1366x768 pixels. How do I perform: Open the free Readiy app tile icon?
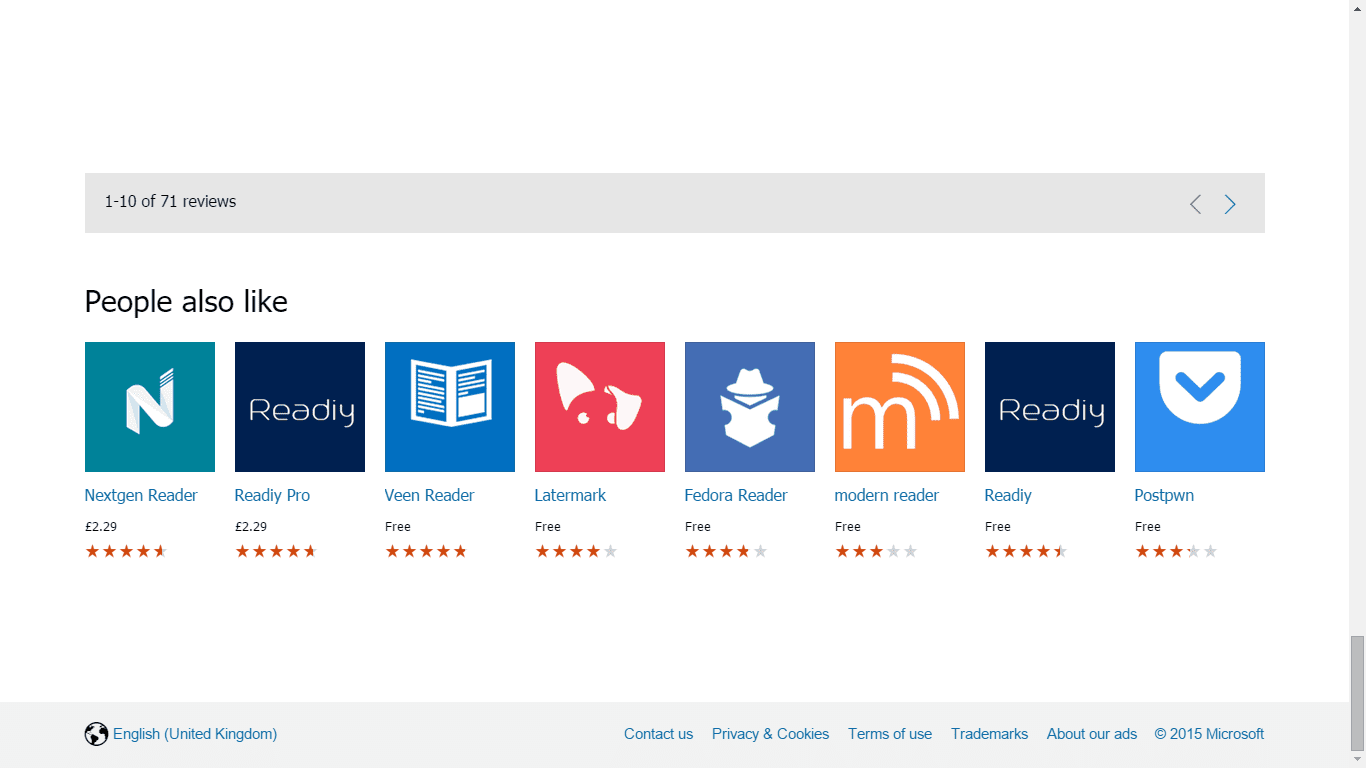click(x=1050, y=407)
